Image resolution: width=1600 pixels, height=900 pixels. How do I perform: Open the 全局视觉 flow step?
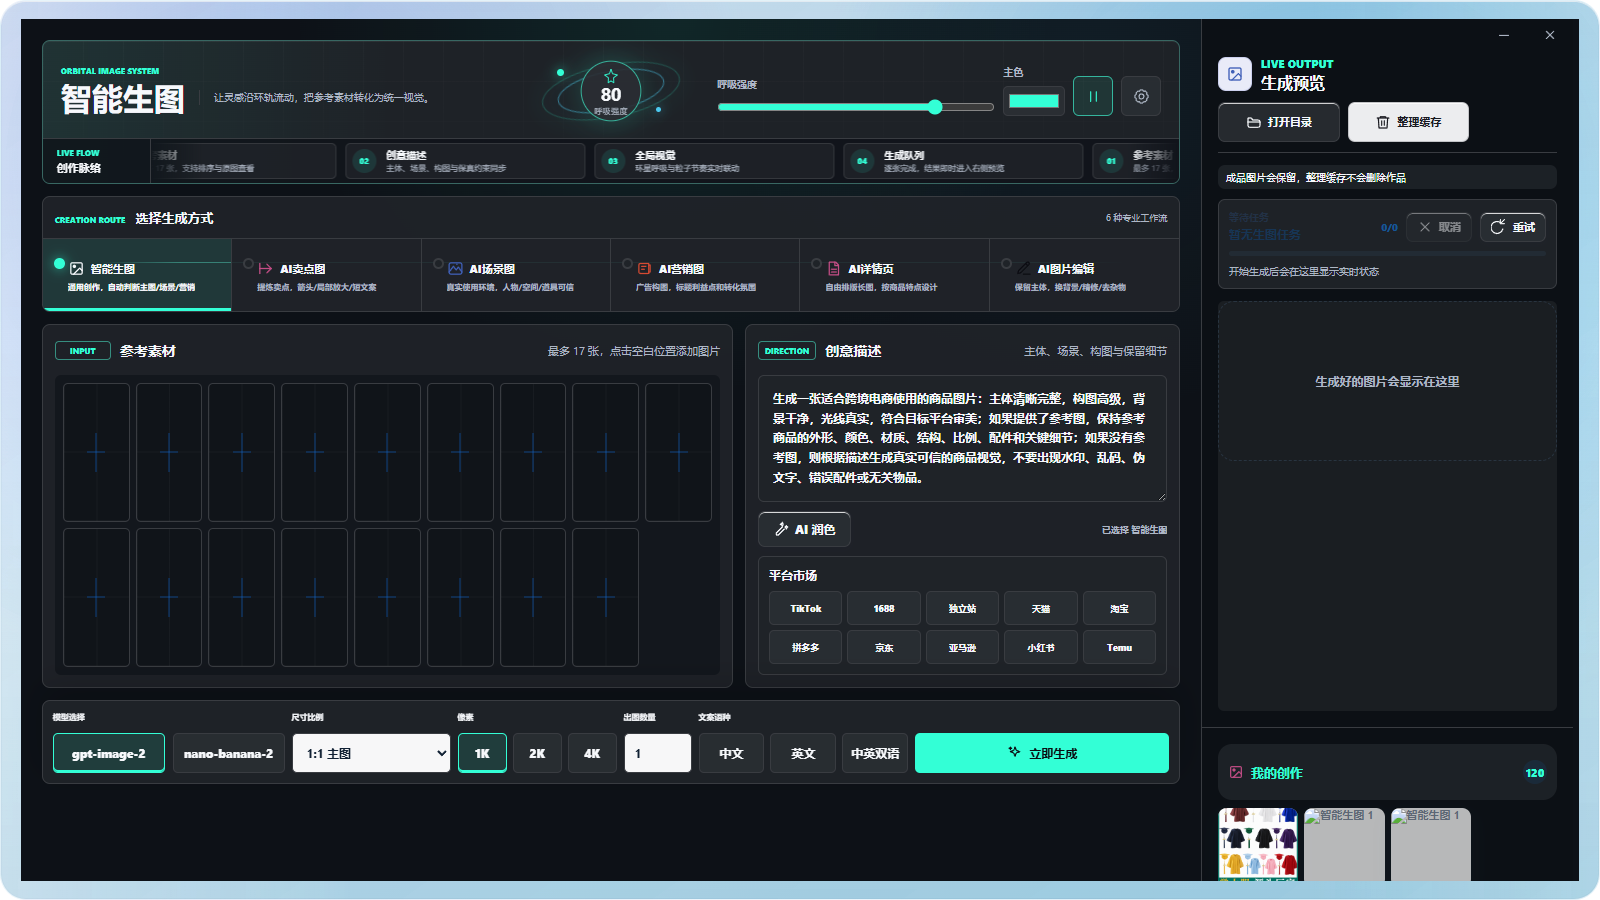click(714, 161)
